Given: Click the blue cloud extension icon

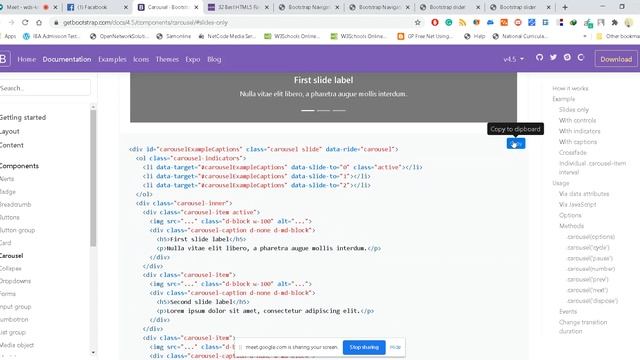Looking at the screenshot, I should pos(490,22).
